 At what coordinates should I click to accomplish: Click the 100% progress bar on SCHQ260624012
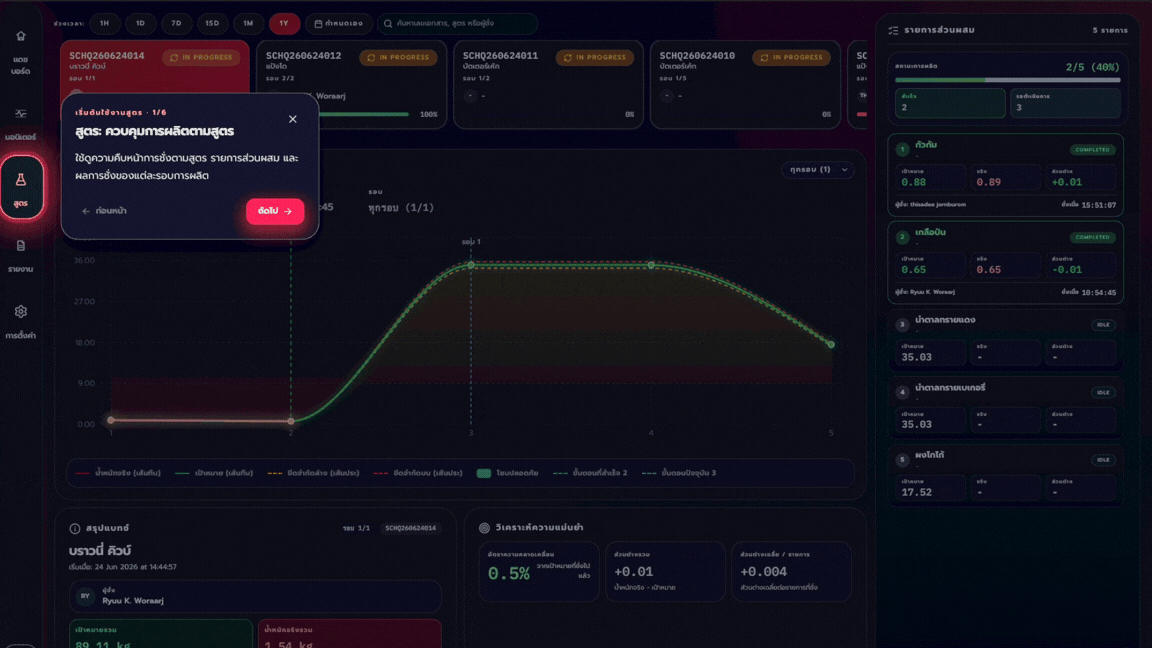(x=364, y=115)
